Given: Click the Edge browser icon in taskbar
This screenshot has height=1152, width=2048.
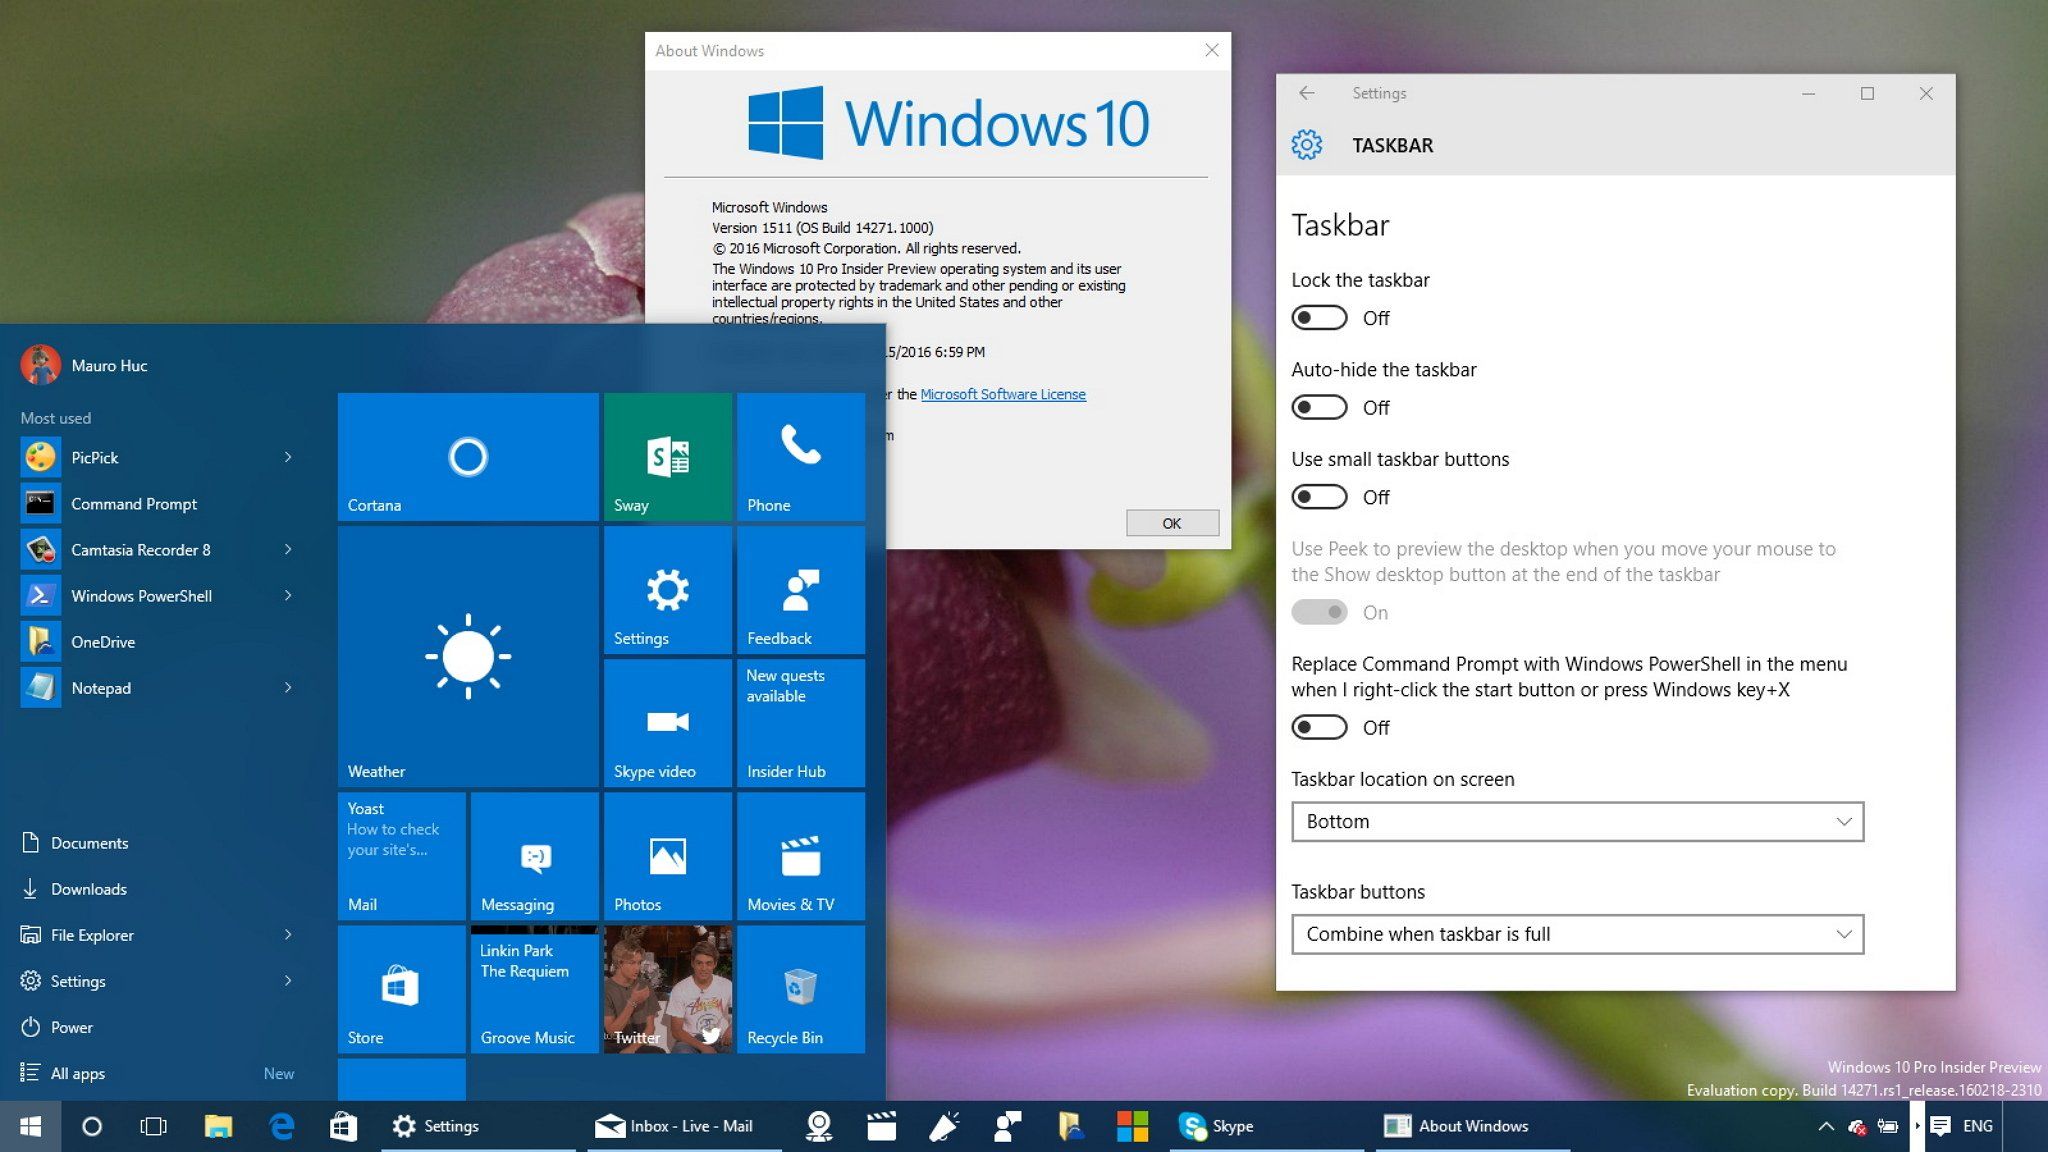Looking at the screenshot, I should click(x=282, y=1126).
